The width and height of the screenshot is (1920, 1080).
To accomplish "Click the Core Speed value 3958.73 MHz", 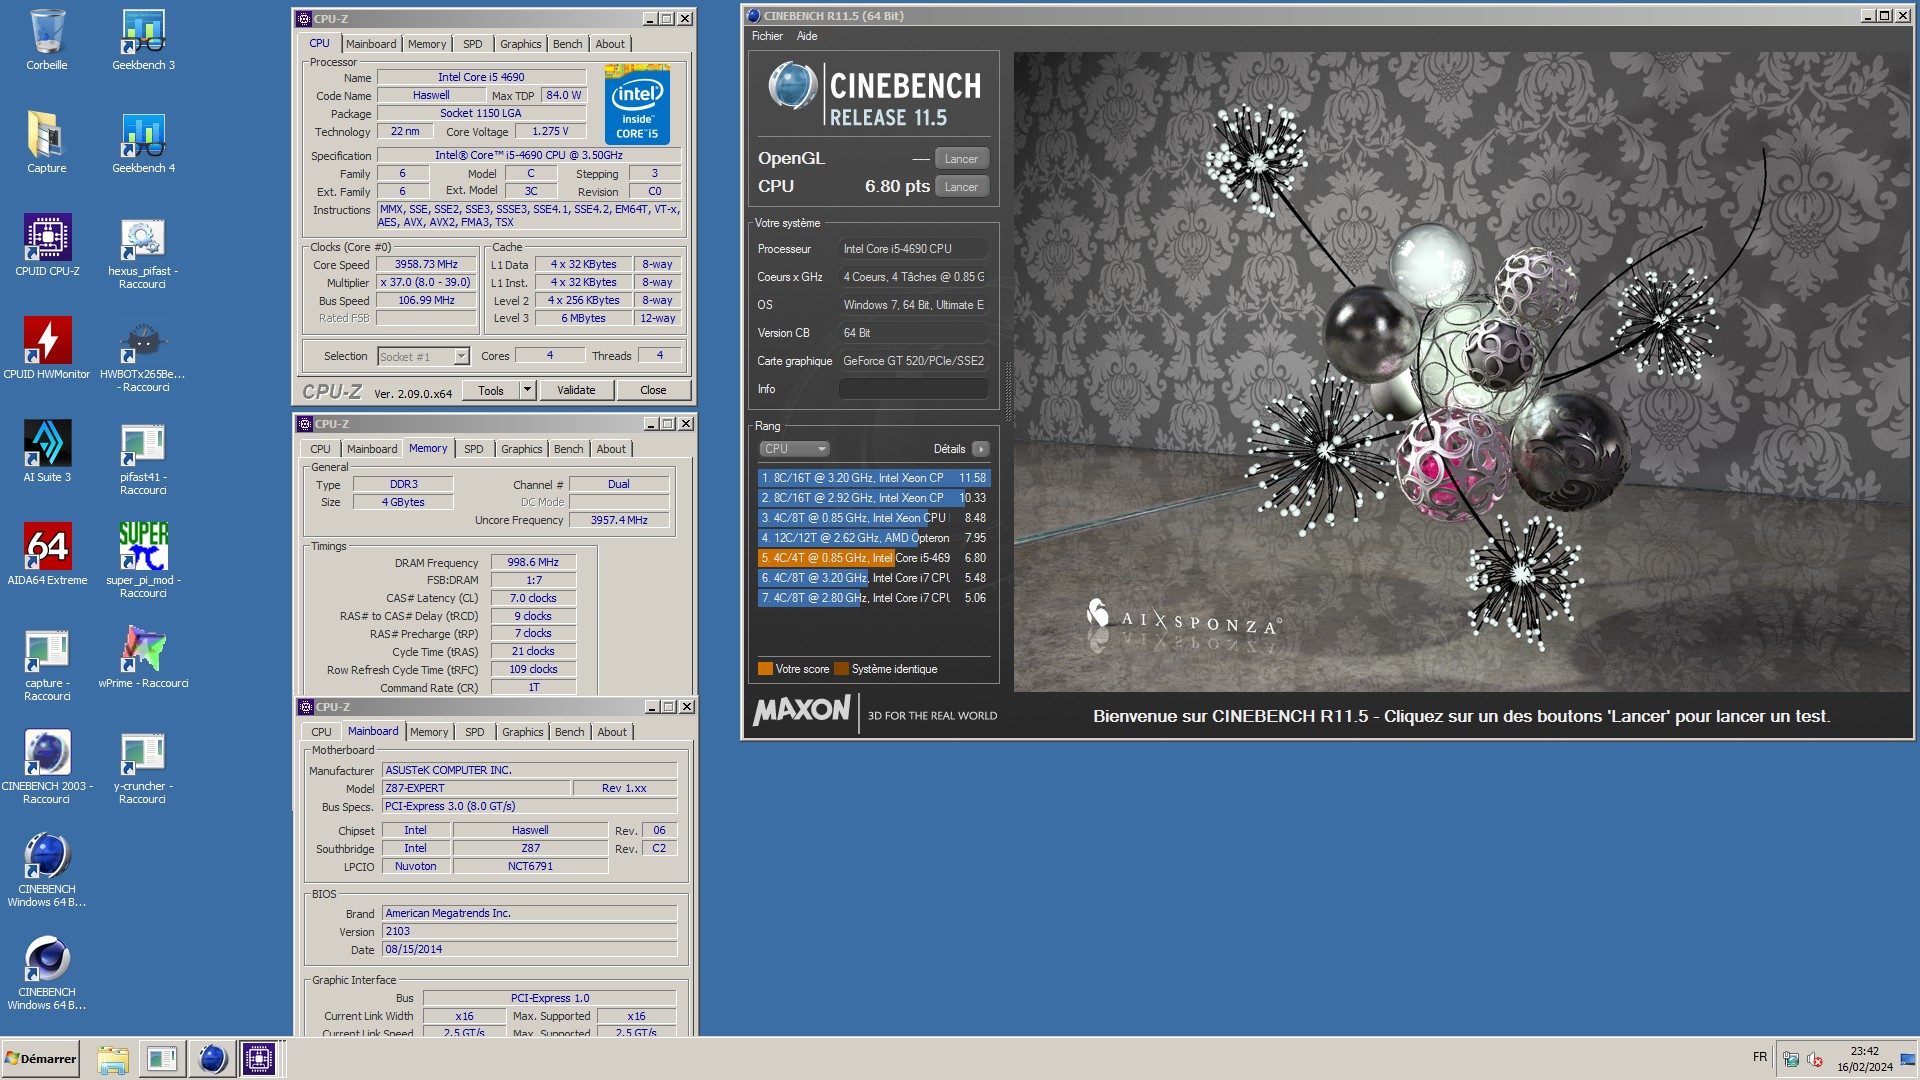I will pos(426,265).
